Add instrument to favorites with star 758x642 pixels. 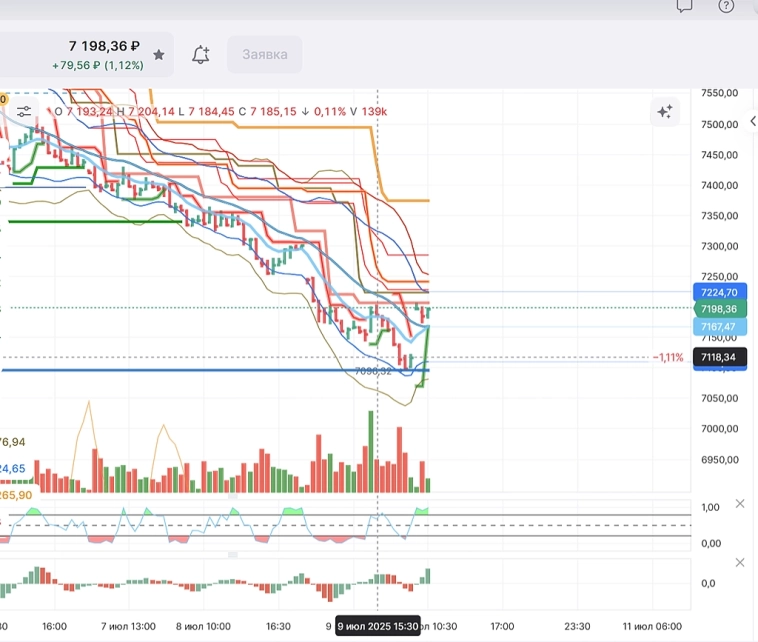[x=159, y=54]
